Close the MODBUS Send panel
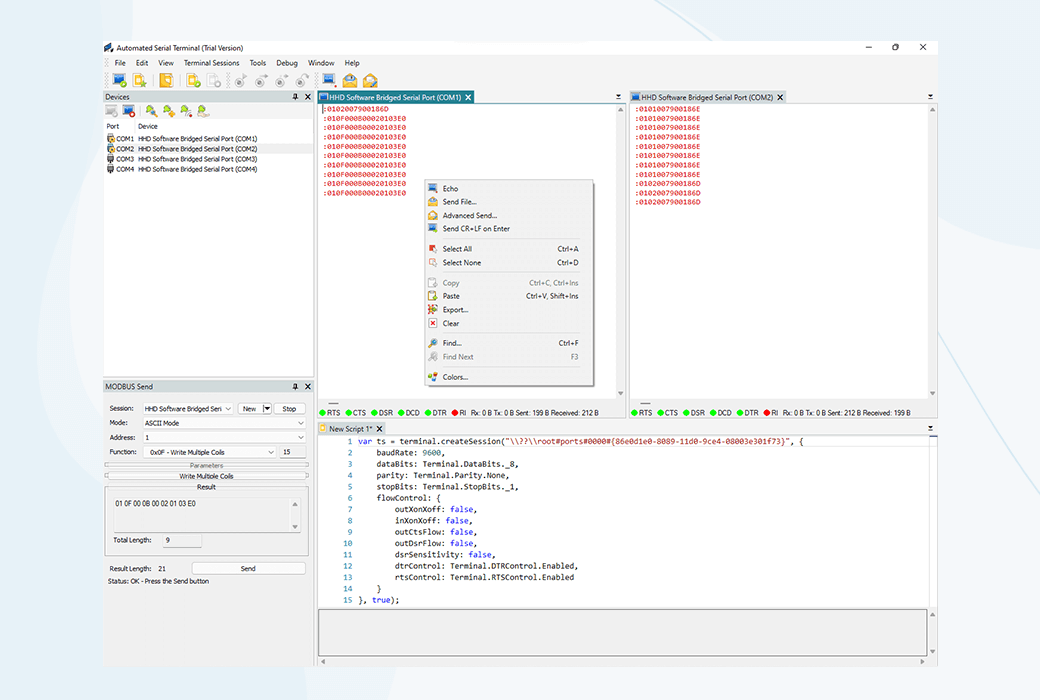The height and width of the screenshot is (700, 1040). pos(307,387)
